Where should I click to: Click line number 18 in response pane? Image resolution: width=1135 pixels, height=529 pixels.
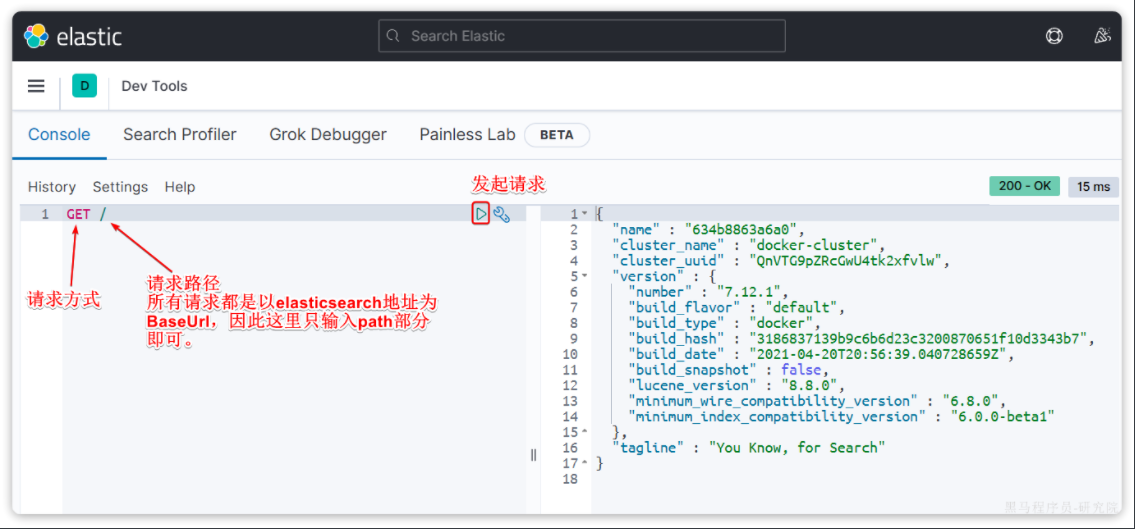click(569, 478)
